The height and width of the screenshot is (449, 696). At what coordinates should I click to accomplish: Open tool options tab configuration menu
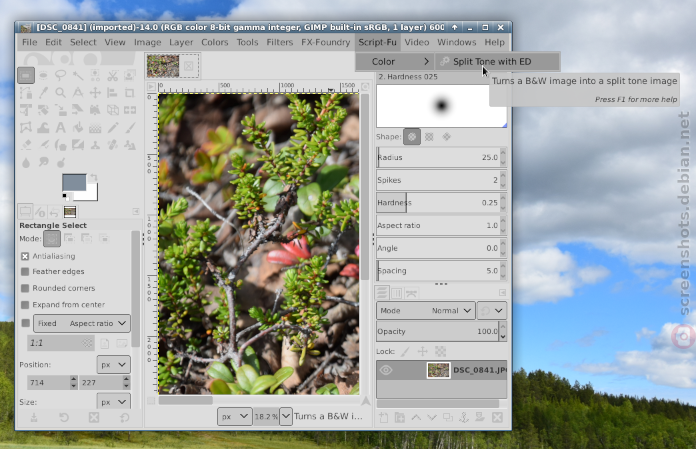(x=136, y=212)
